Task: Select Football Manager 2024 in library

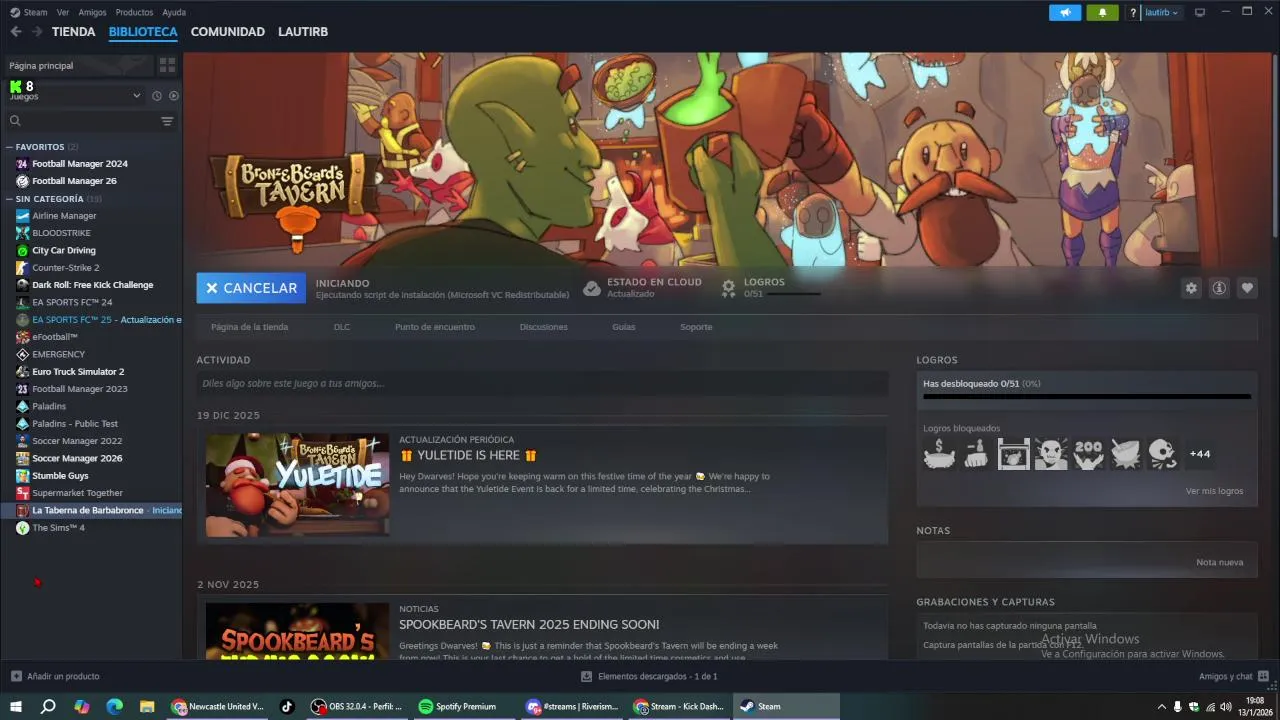Action: pos(80,163)
